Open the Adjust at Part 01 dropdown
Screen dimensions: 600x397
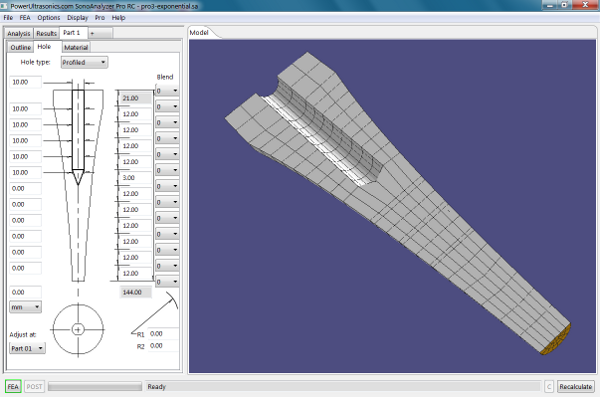click(x=27, y=348)
